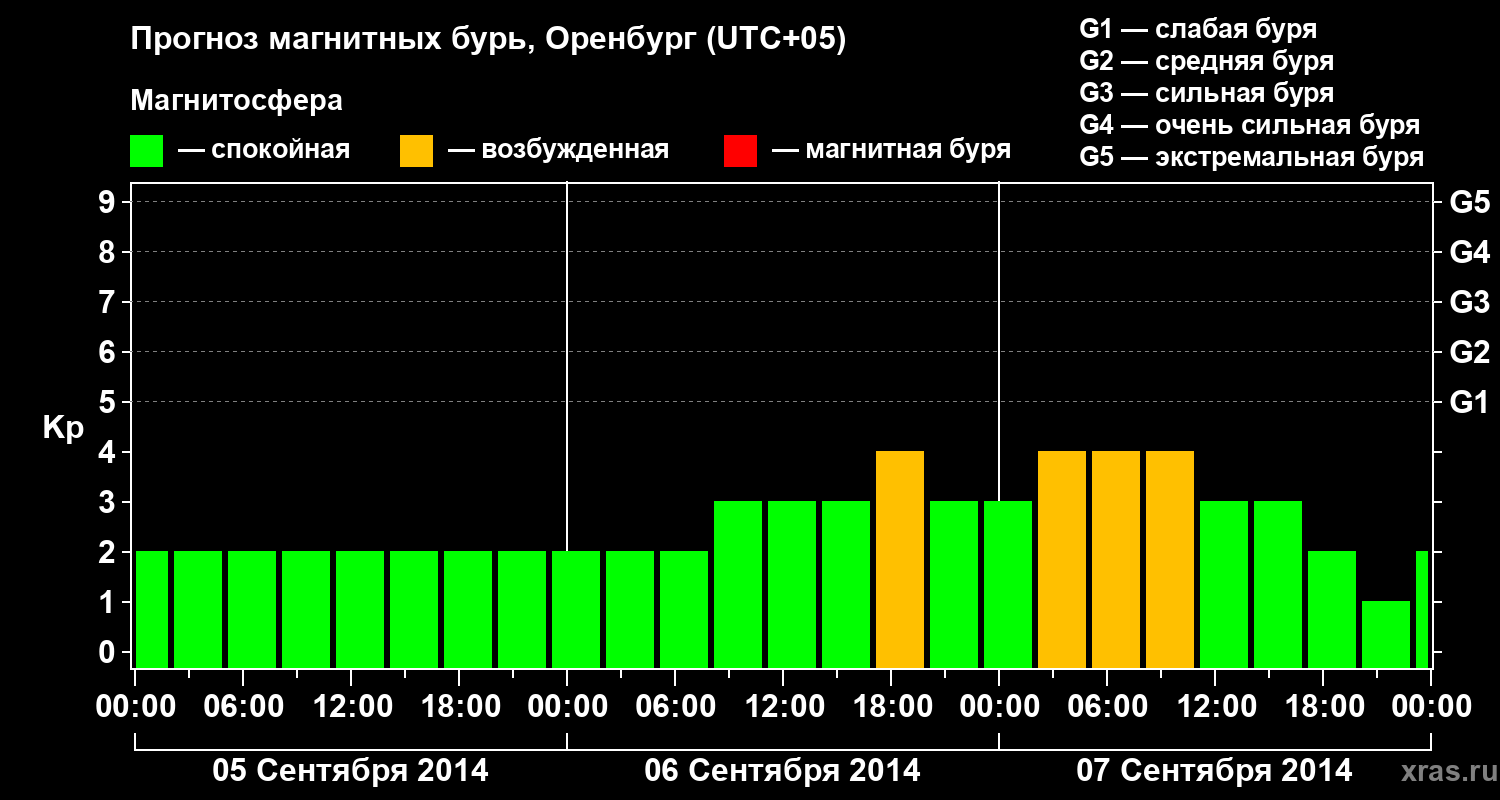Click the '06:00' time label of 07 Сентября

1109,707
